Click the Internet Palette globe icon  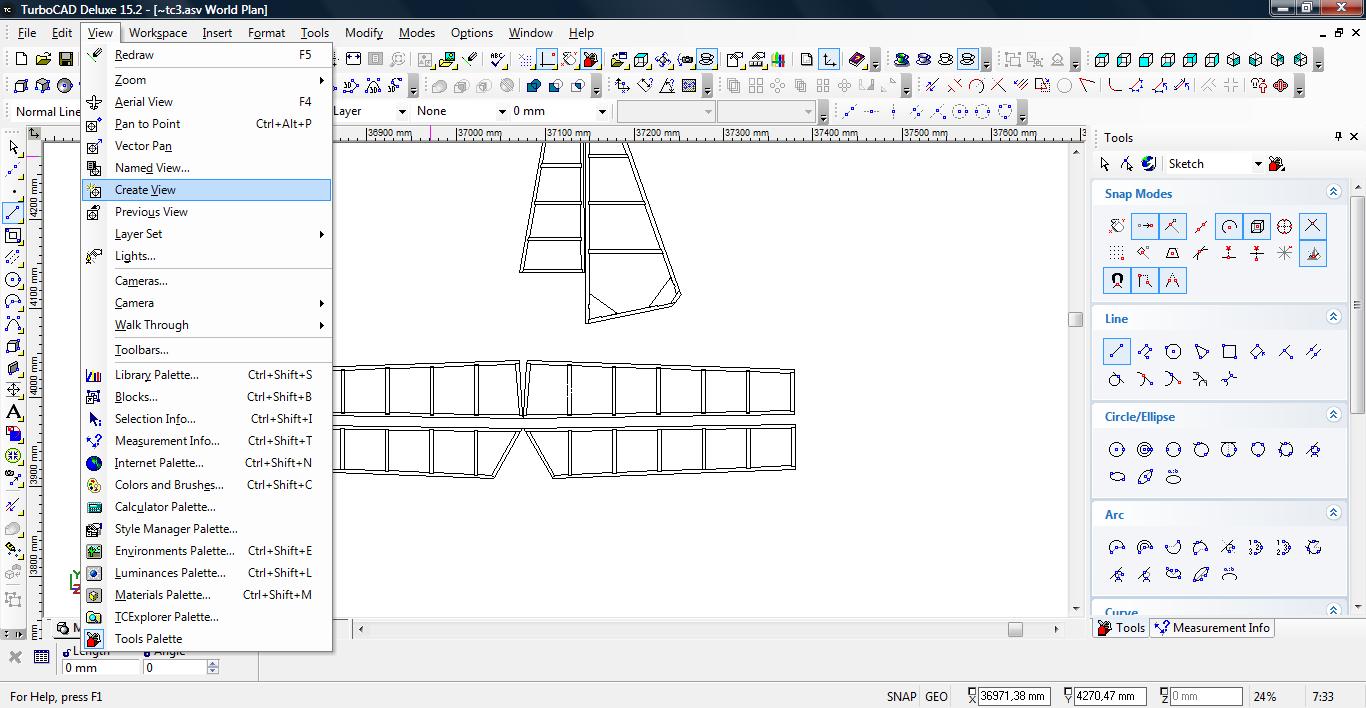tap(94, 463)
